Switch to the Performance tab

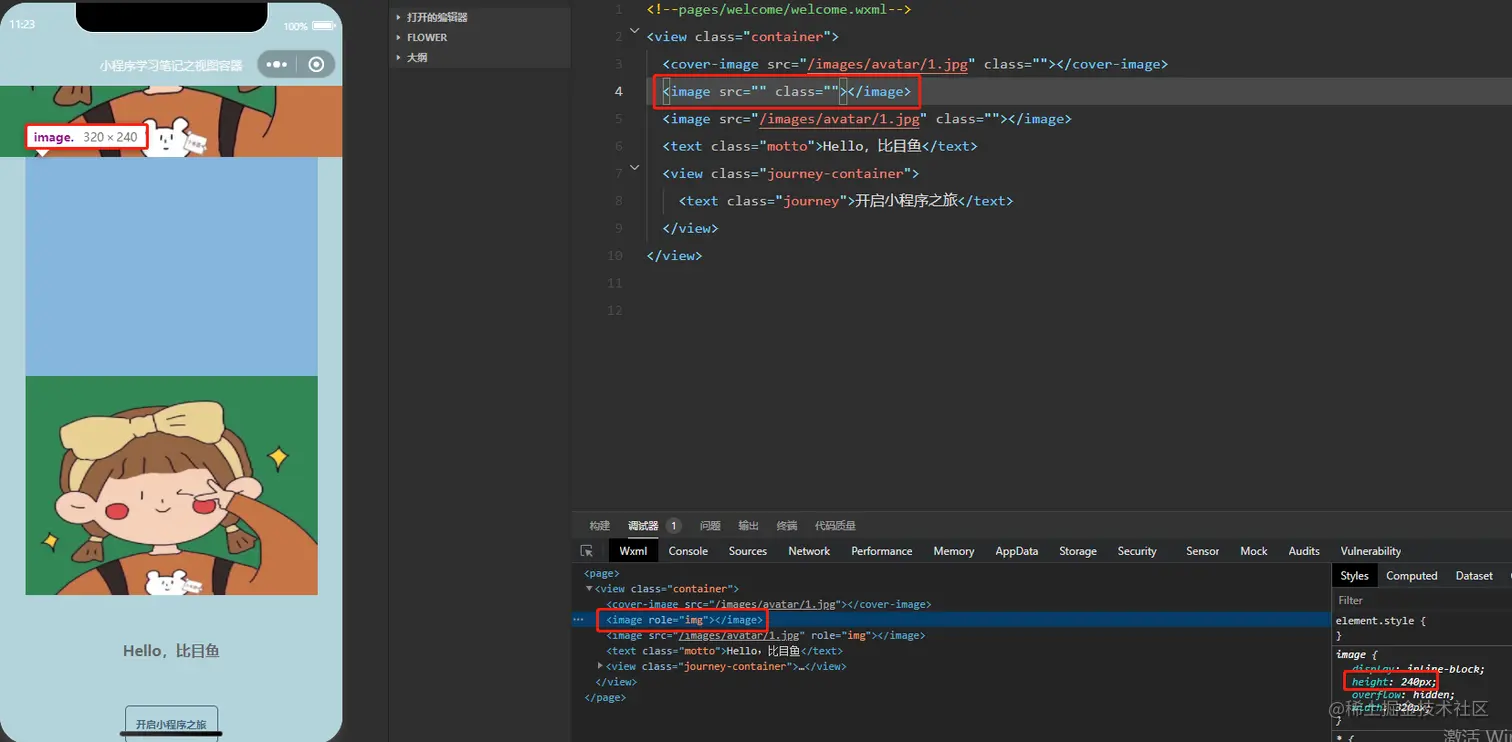pyautogui.click(x=882, y=551)
